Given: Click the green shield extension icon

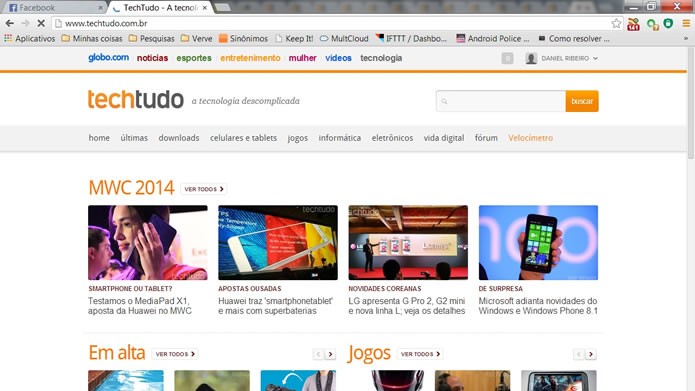Looking at the screenshot, I should (x=668, y=23).
